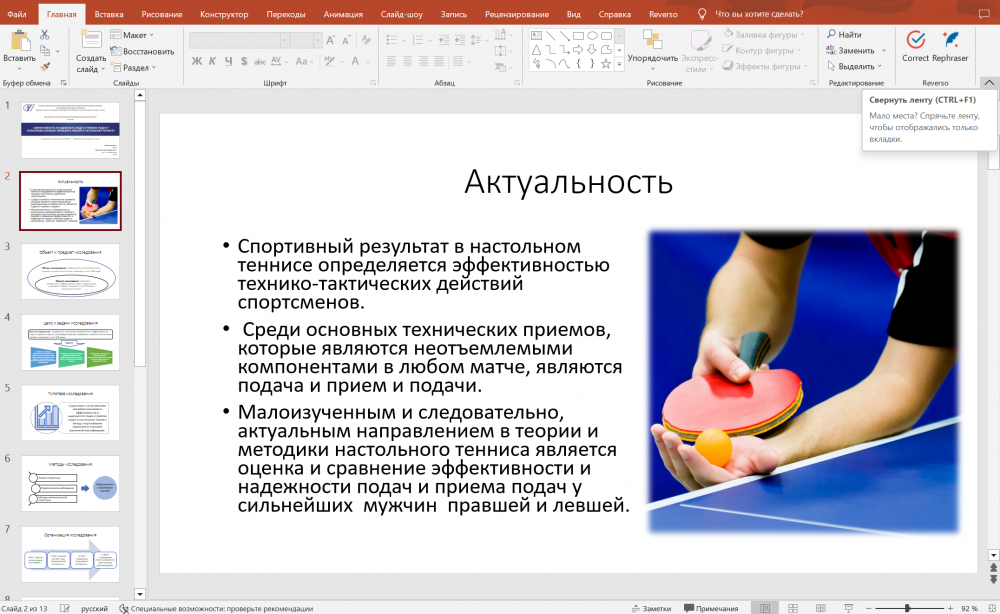Viewport: 1000px width, 614px height.
Task: Open the Файл tab
Action: coord(17,14)
